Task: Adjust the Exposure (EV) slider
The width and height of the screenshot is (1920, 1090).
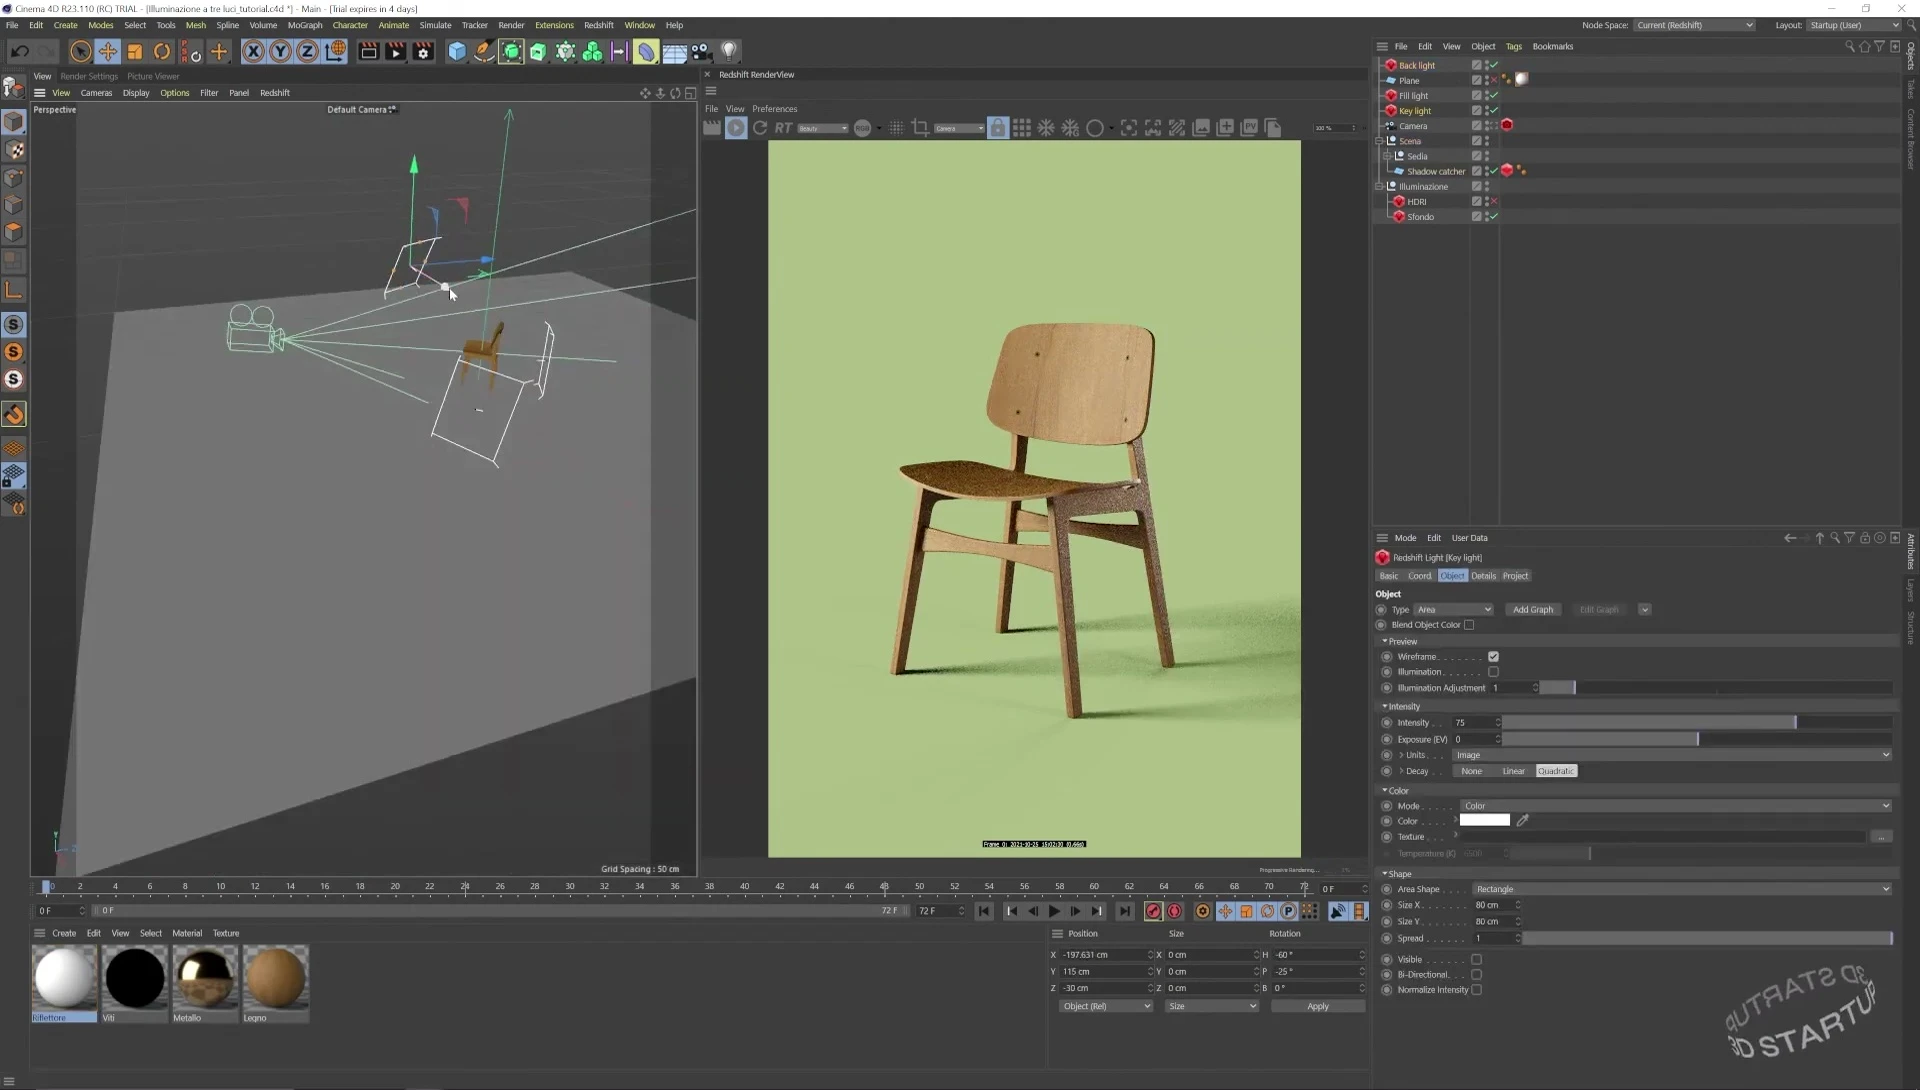Action: (1697, 739)
